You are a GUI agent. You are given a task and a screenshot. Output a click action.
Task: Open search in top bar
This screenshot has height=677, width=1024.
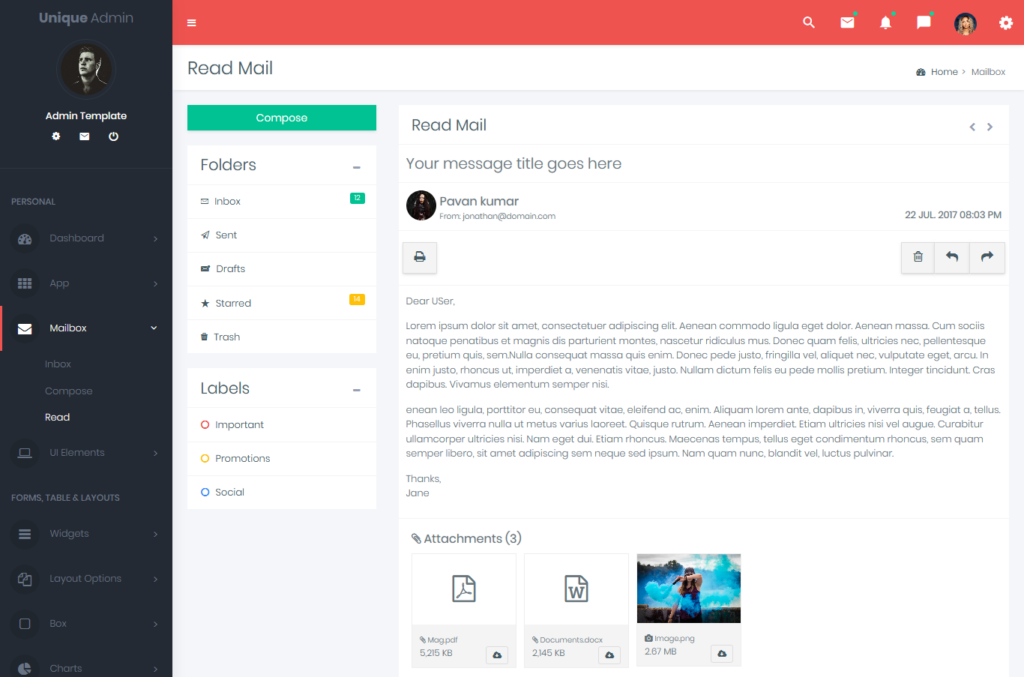click(809, 23)
